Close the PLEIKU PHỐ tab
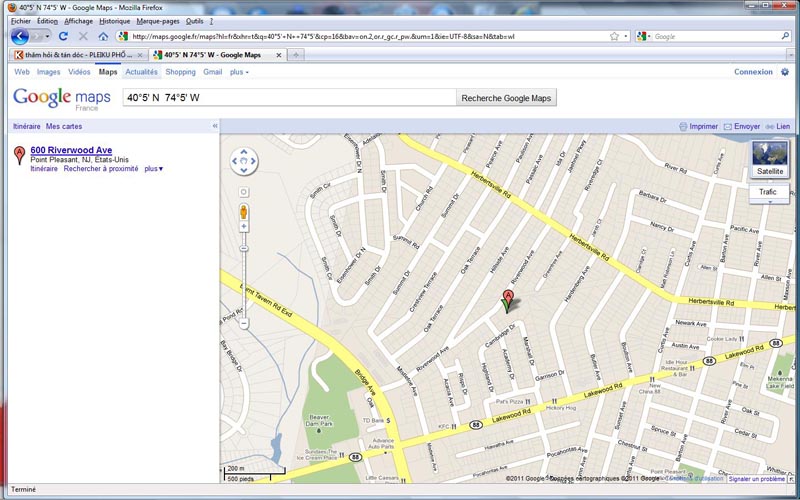This screenshot has width=800, height=500. [x=140, y=55]
